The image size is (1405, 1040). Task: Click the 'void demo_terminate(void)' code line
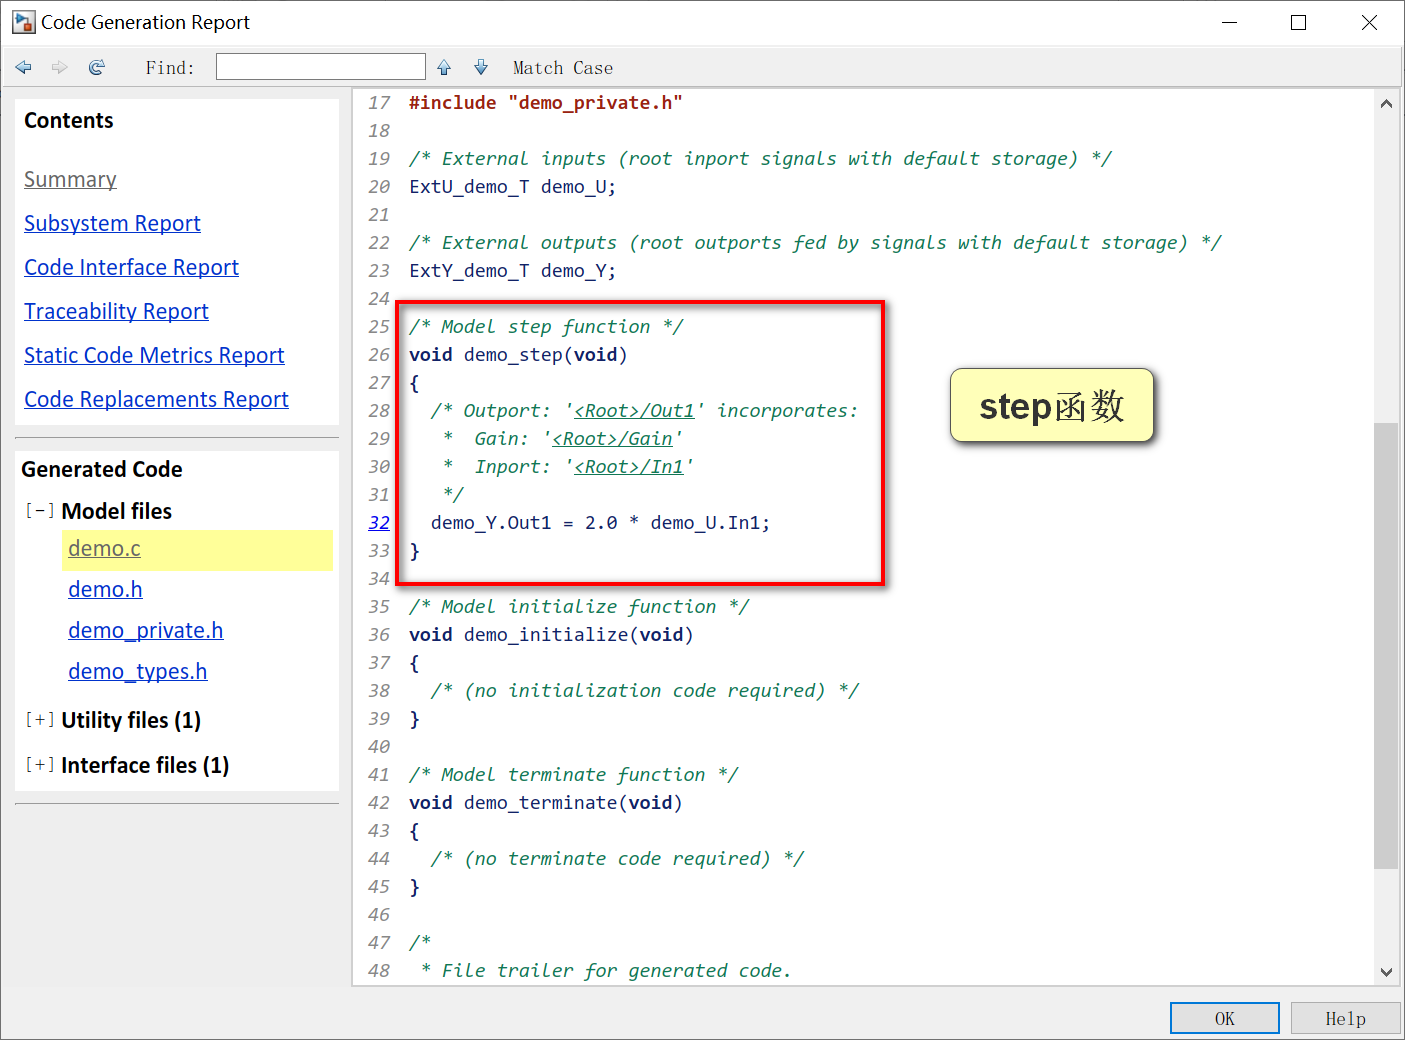coord(546,803)
